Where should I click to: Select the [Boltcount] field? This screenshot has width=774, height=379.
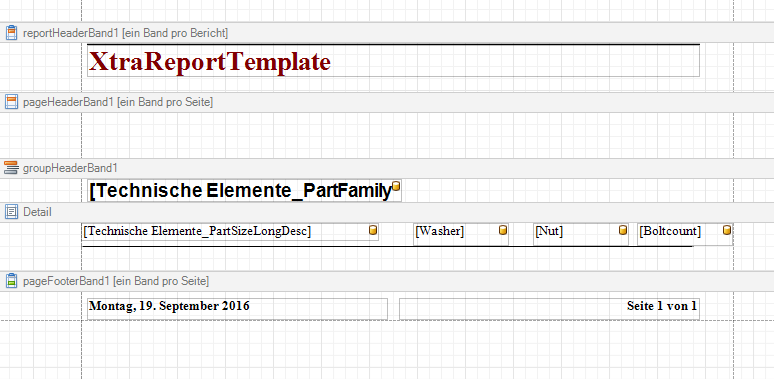[x=685, y=234]
